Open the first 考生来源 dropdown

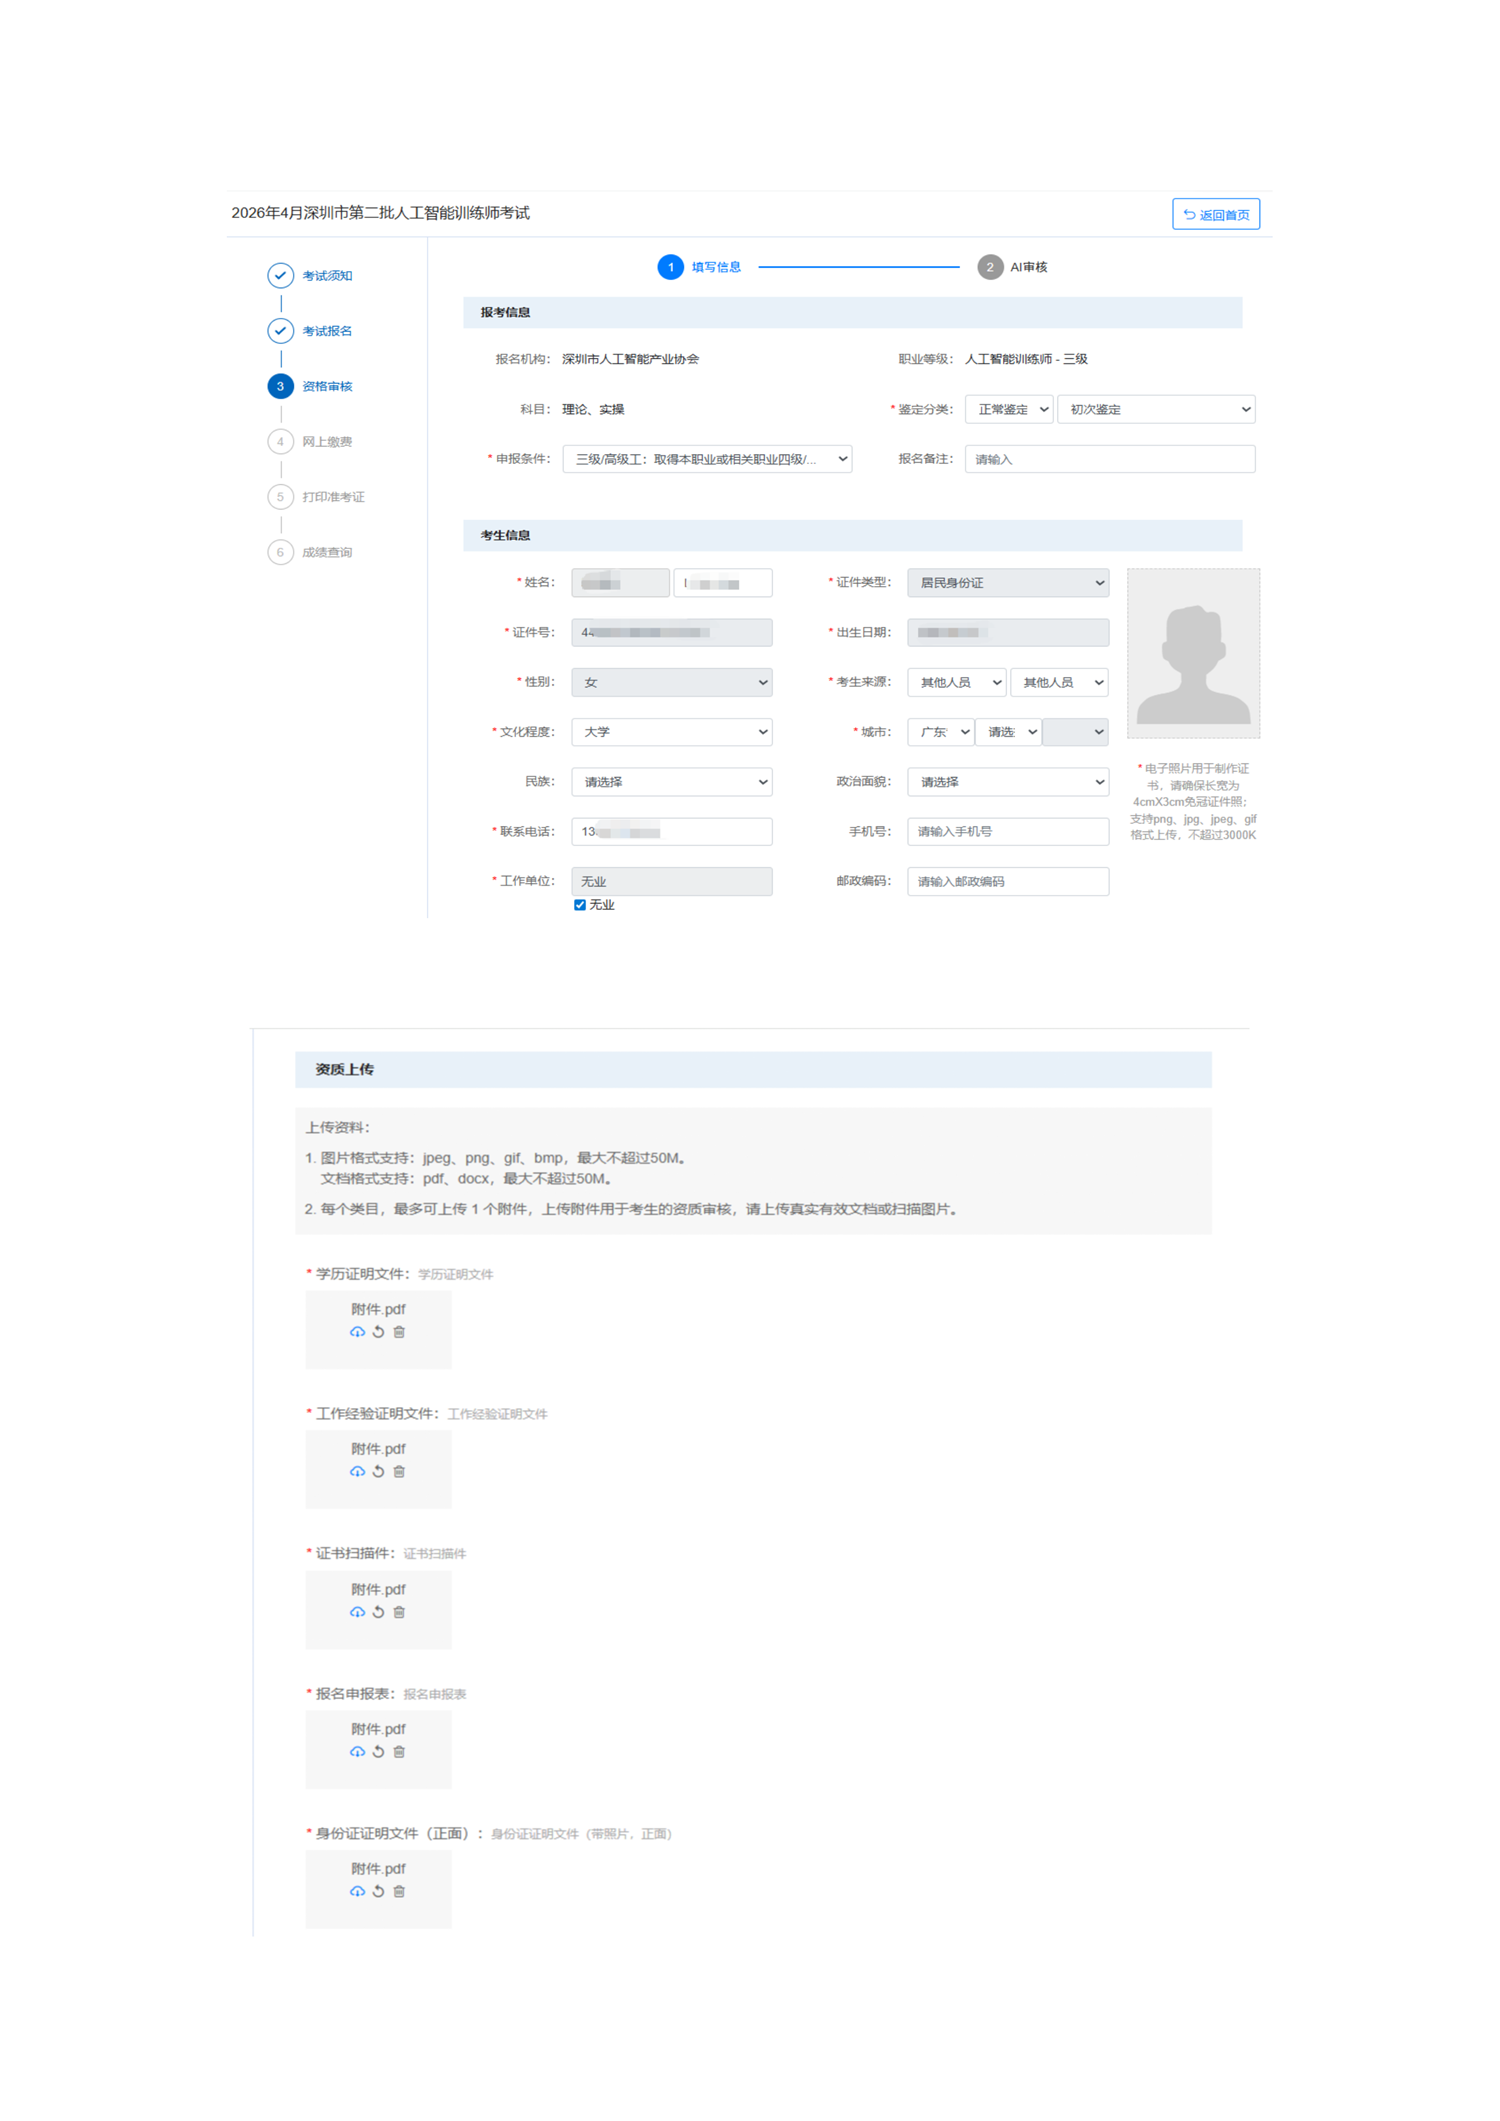(956, 682)
